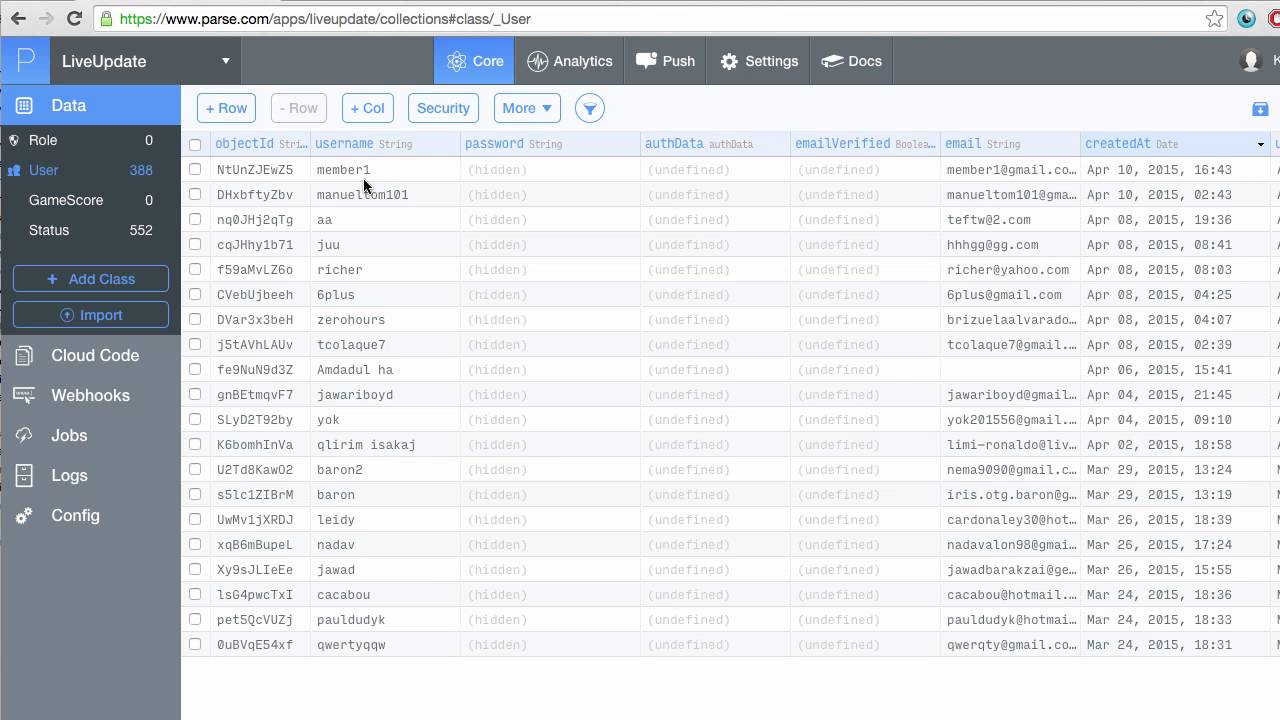This screenshot has width=1280, height=720.
Task: Open the Security button
Action: tap(443, 108)
